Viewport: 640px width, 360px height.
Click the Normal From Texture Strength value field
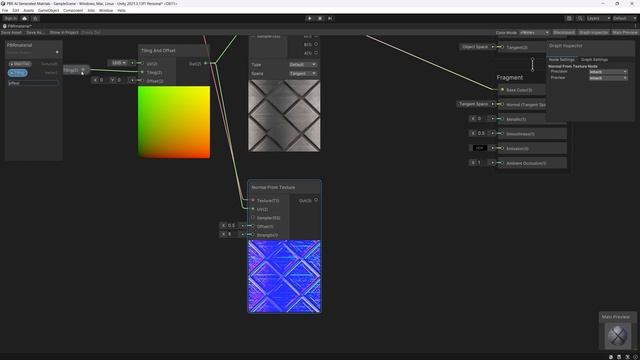coord(231,234)
